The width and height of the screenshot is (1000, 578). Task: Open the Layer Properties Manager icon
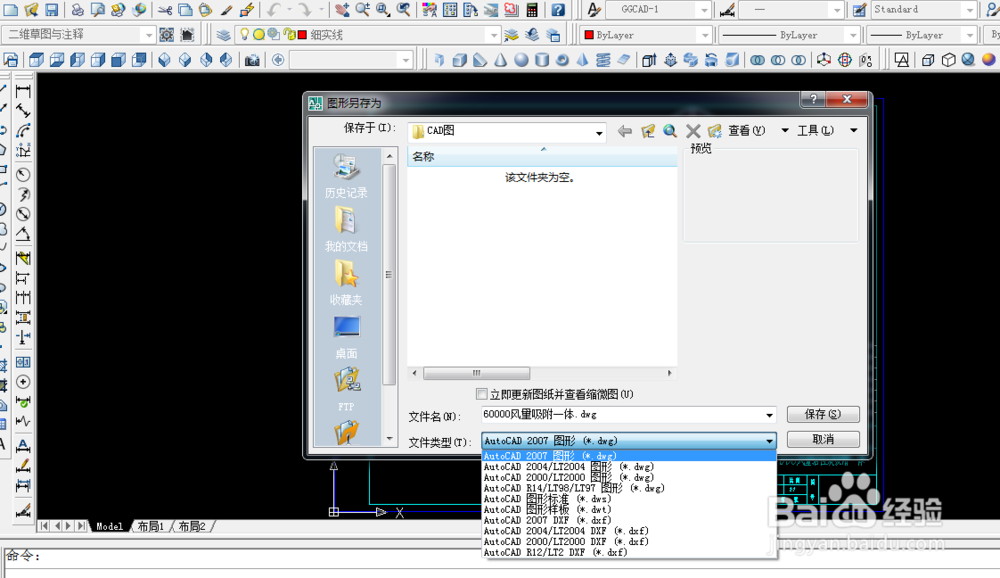pos(223,35)
